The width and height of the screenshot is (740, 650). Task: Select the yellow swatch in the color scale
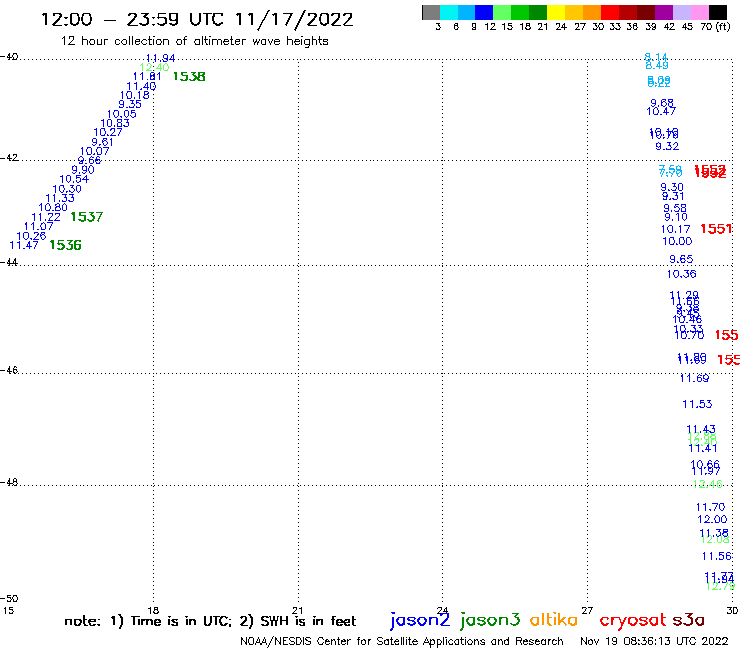click(x=556, y=12)
